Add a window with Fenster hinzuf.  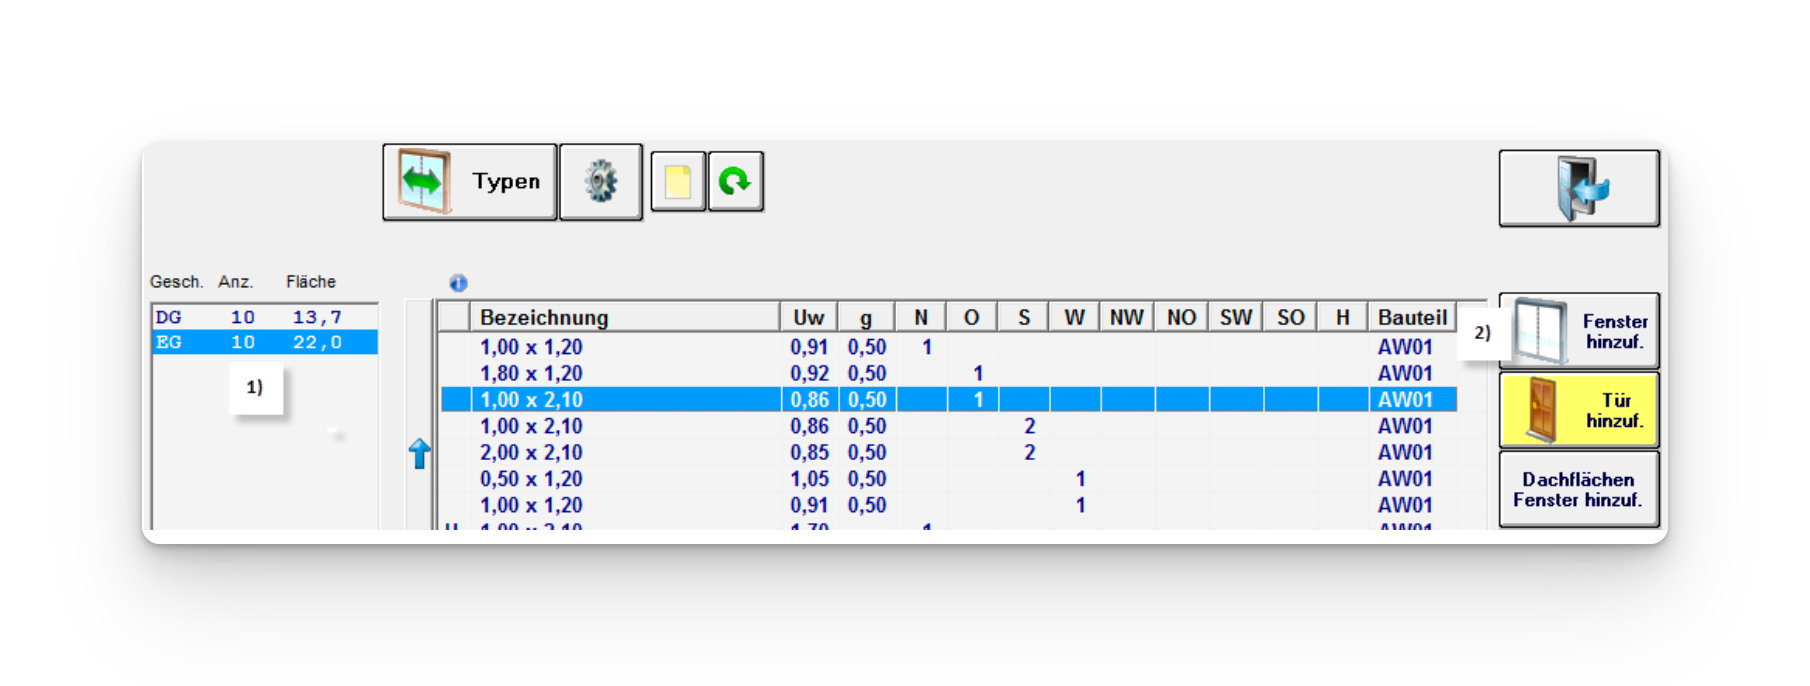1578,331
